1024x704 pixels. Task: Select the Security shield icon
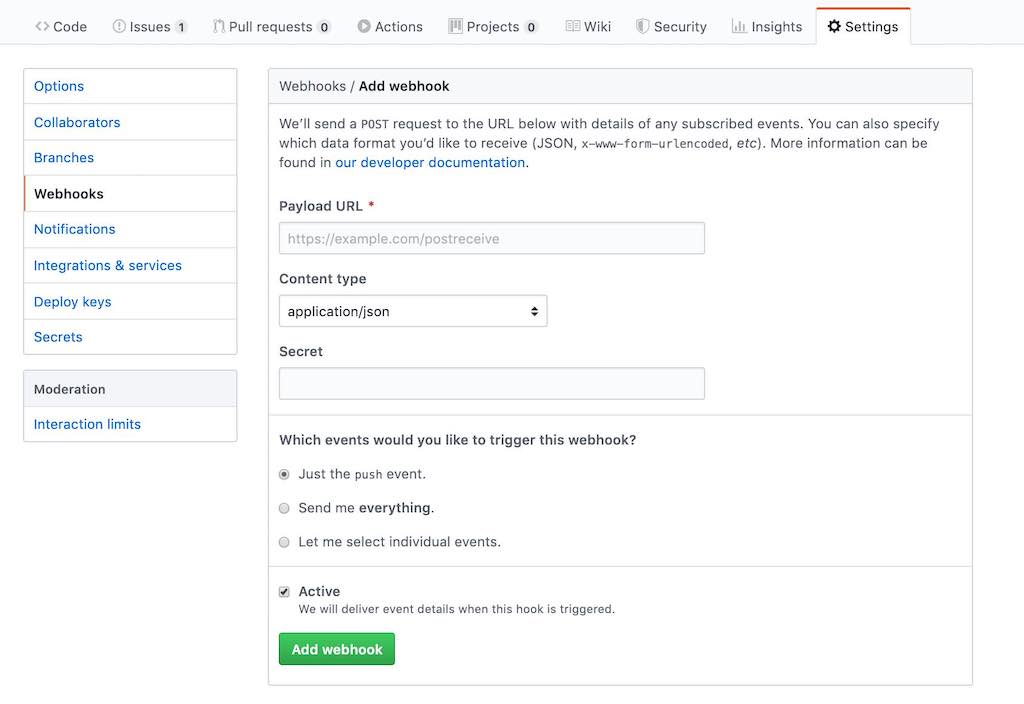click(x=640, y=26)
